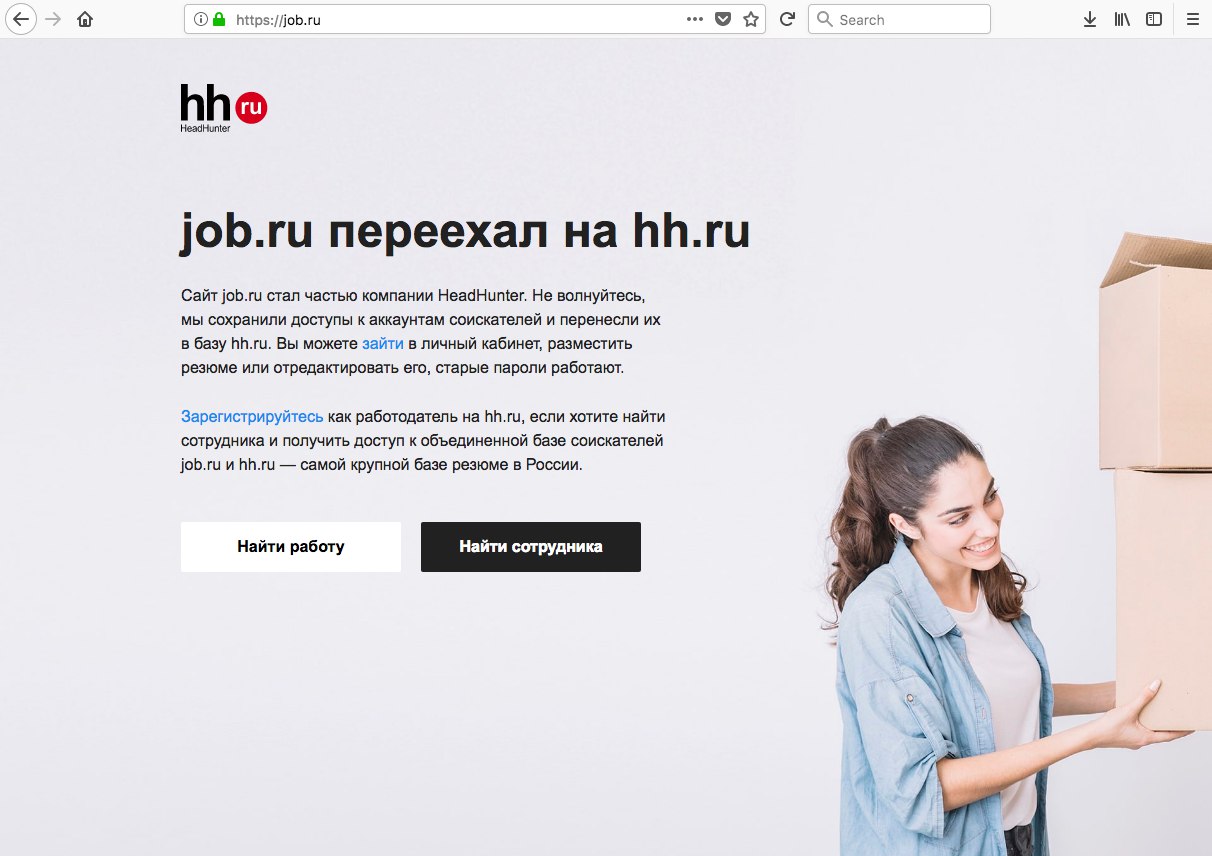Click the browser back arrow button
Image resolution: width=1212 pixels, height=856 pixels.
coord(20,19)
